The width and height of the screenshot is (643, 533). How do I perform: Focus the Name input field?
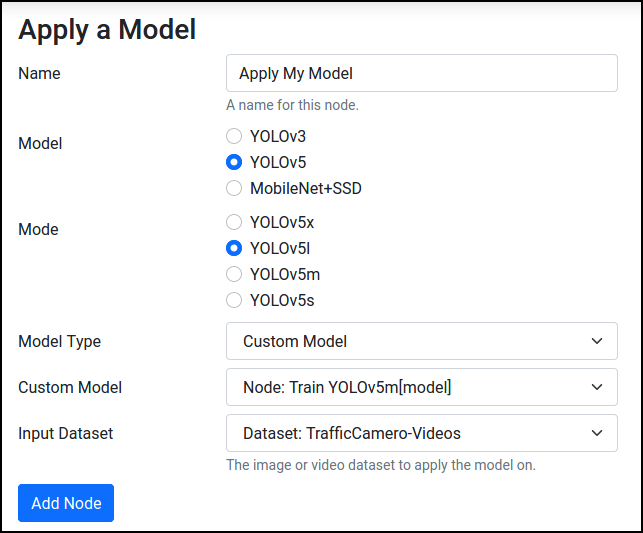pos(422,73)
